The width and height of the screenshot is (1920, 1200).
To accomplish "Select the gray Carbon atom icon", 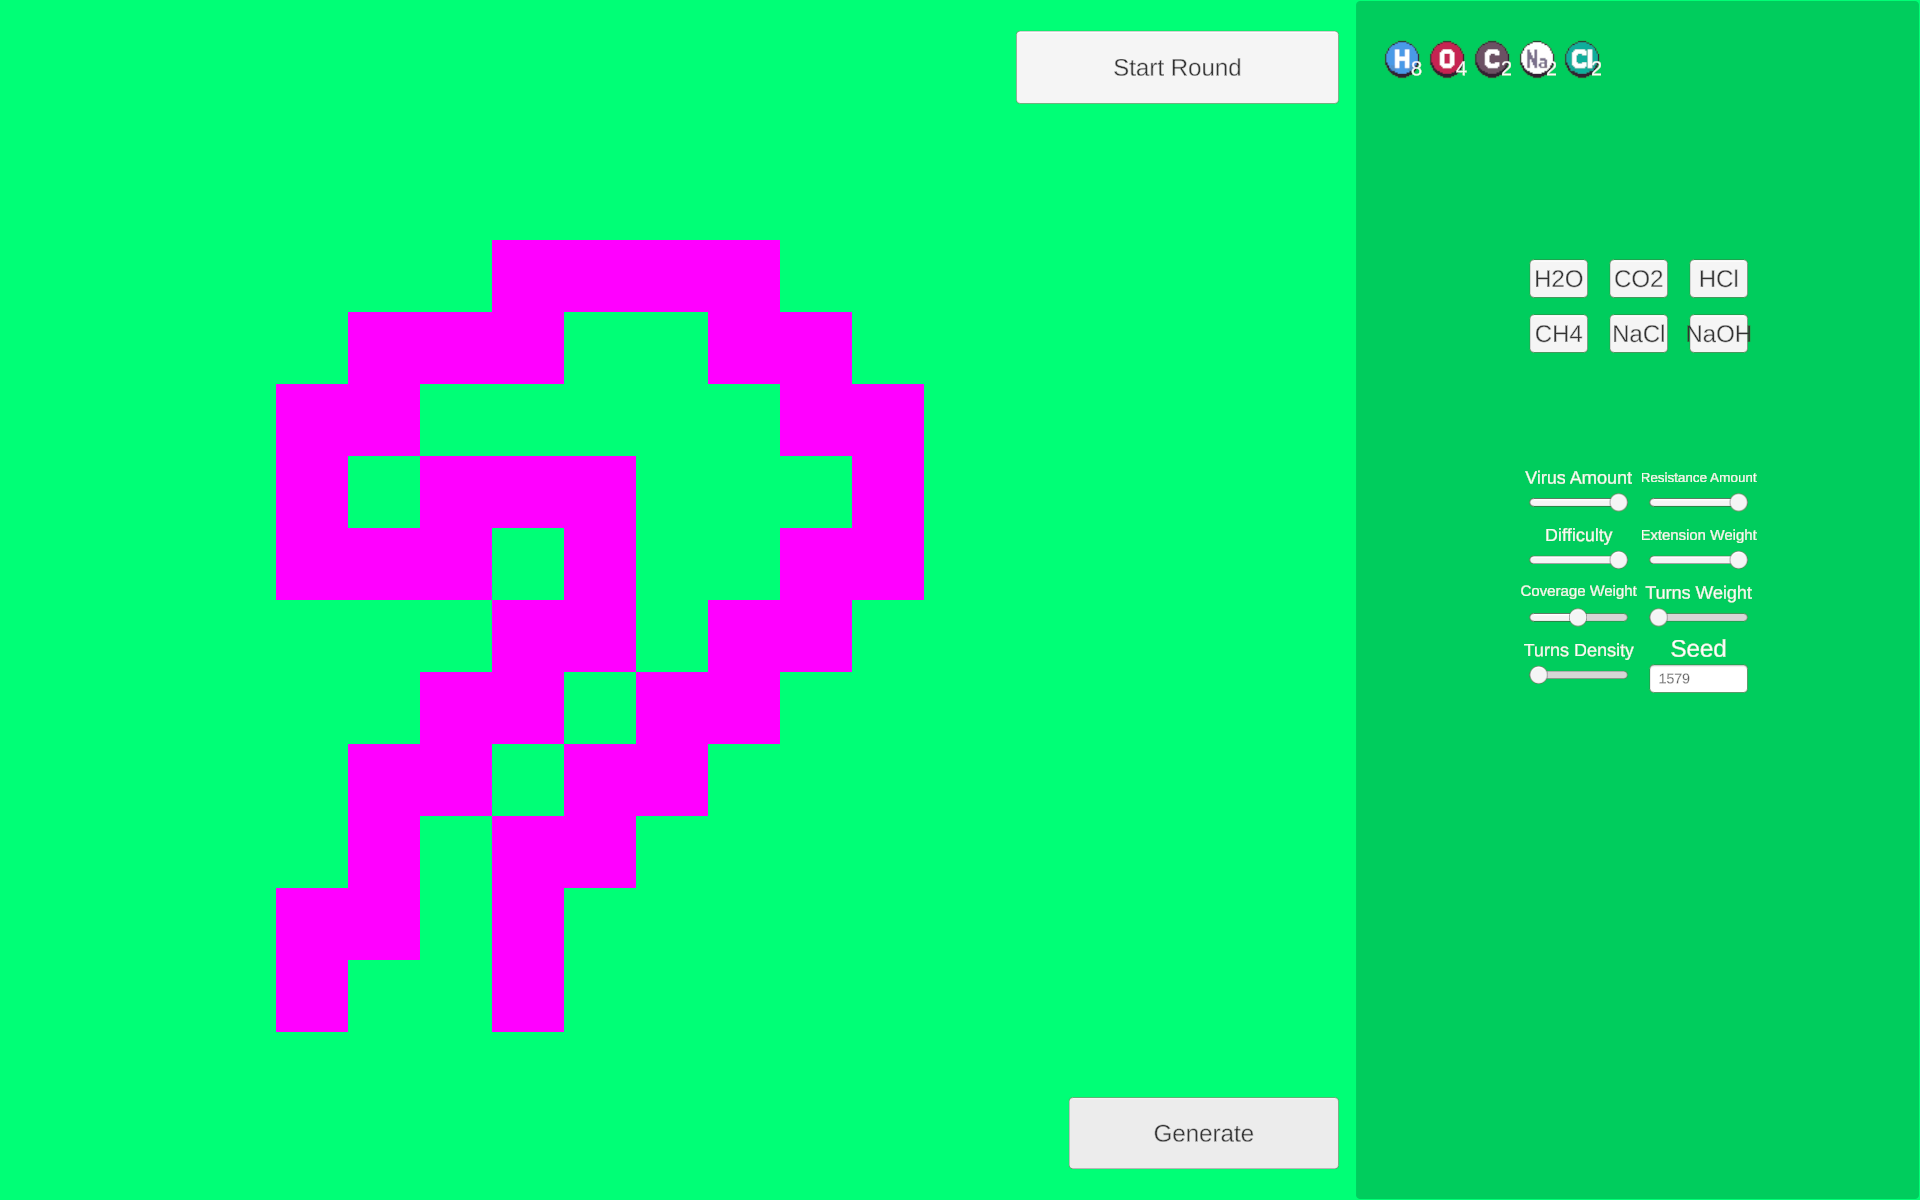I will (1491, 59).
